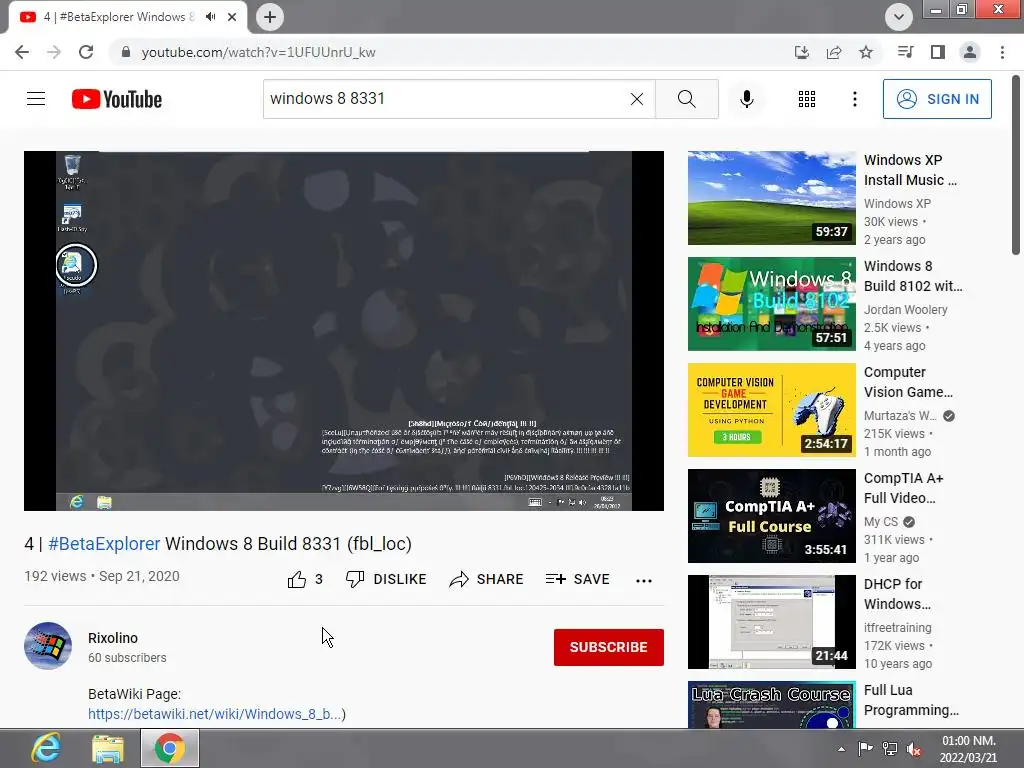Click the page vertical scrollbar

pyautogui.click(x=1016, y=165)
